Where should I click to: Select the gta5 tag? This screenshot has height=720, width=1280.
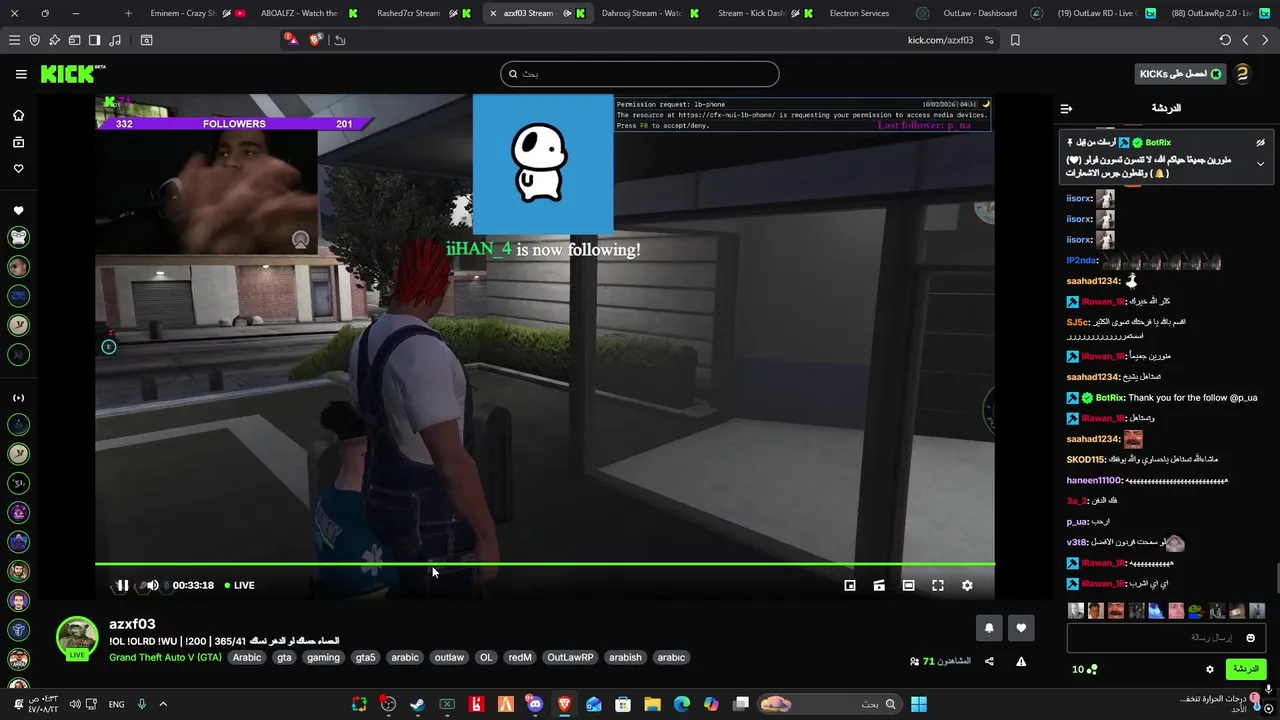[365, 657]
